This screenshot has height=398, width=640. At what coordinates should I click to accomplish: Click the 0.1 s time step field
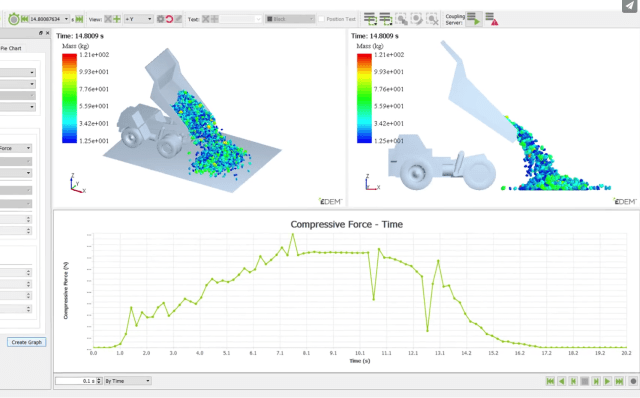coord(76,381)
